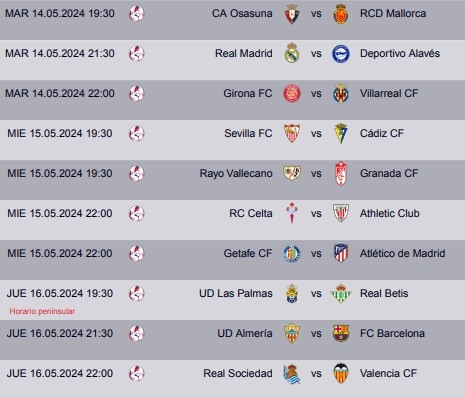Select the MIE 15.05.2024 22:00 Getafe date
This screenshot has width=465, height=398.
coord(60,253)
